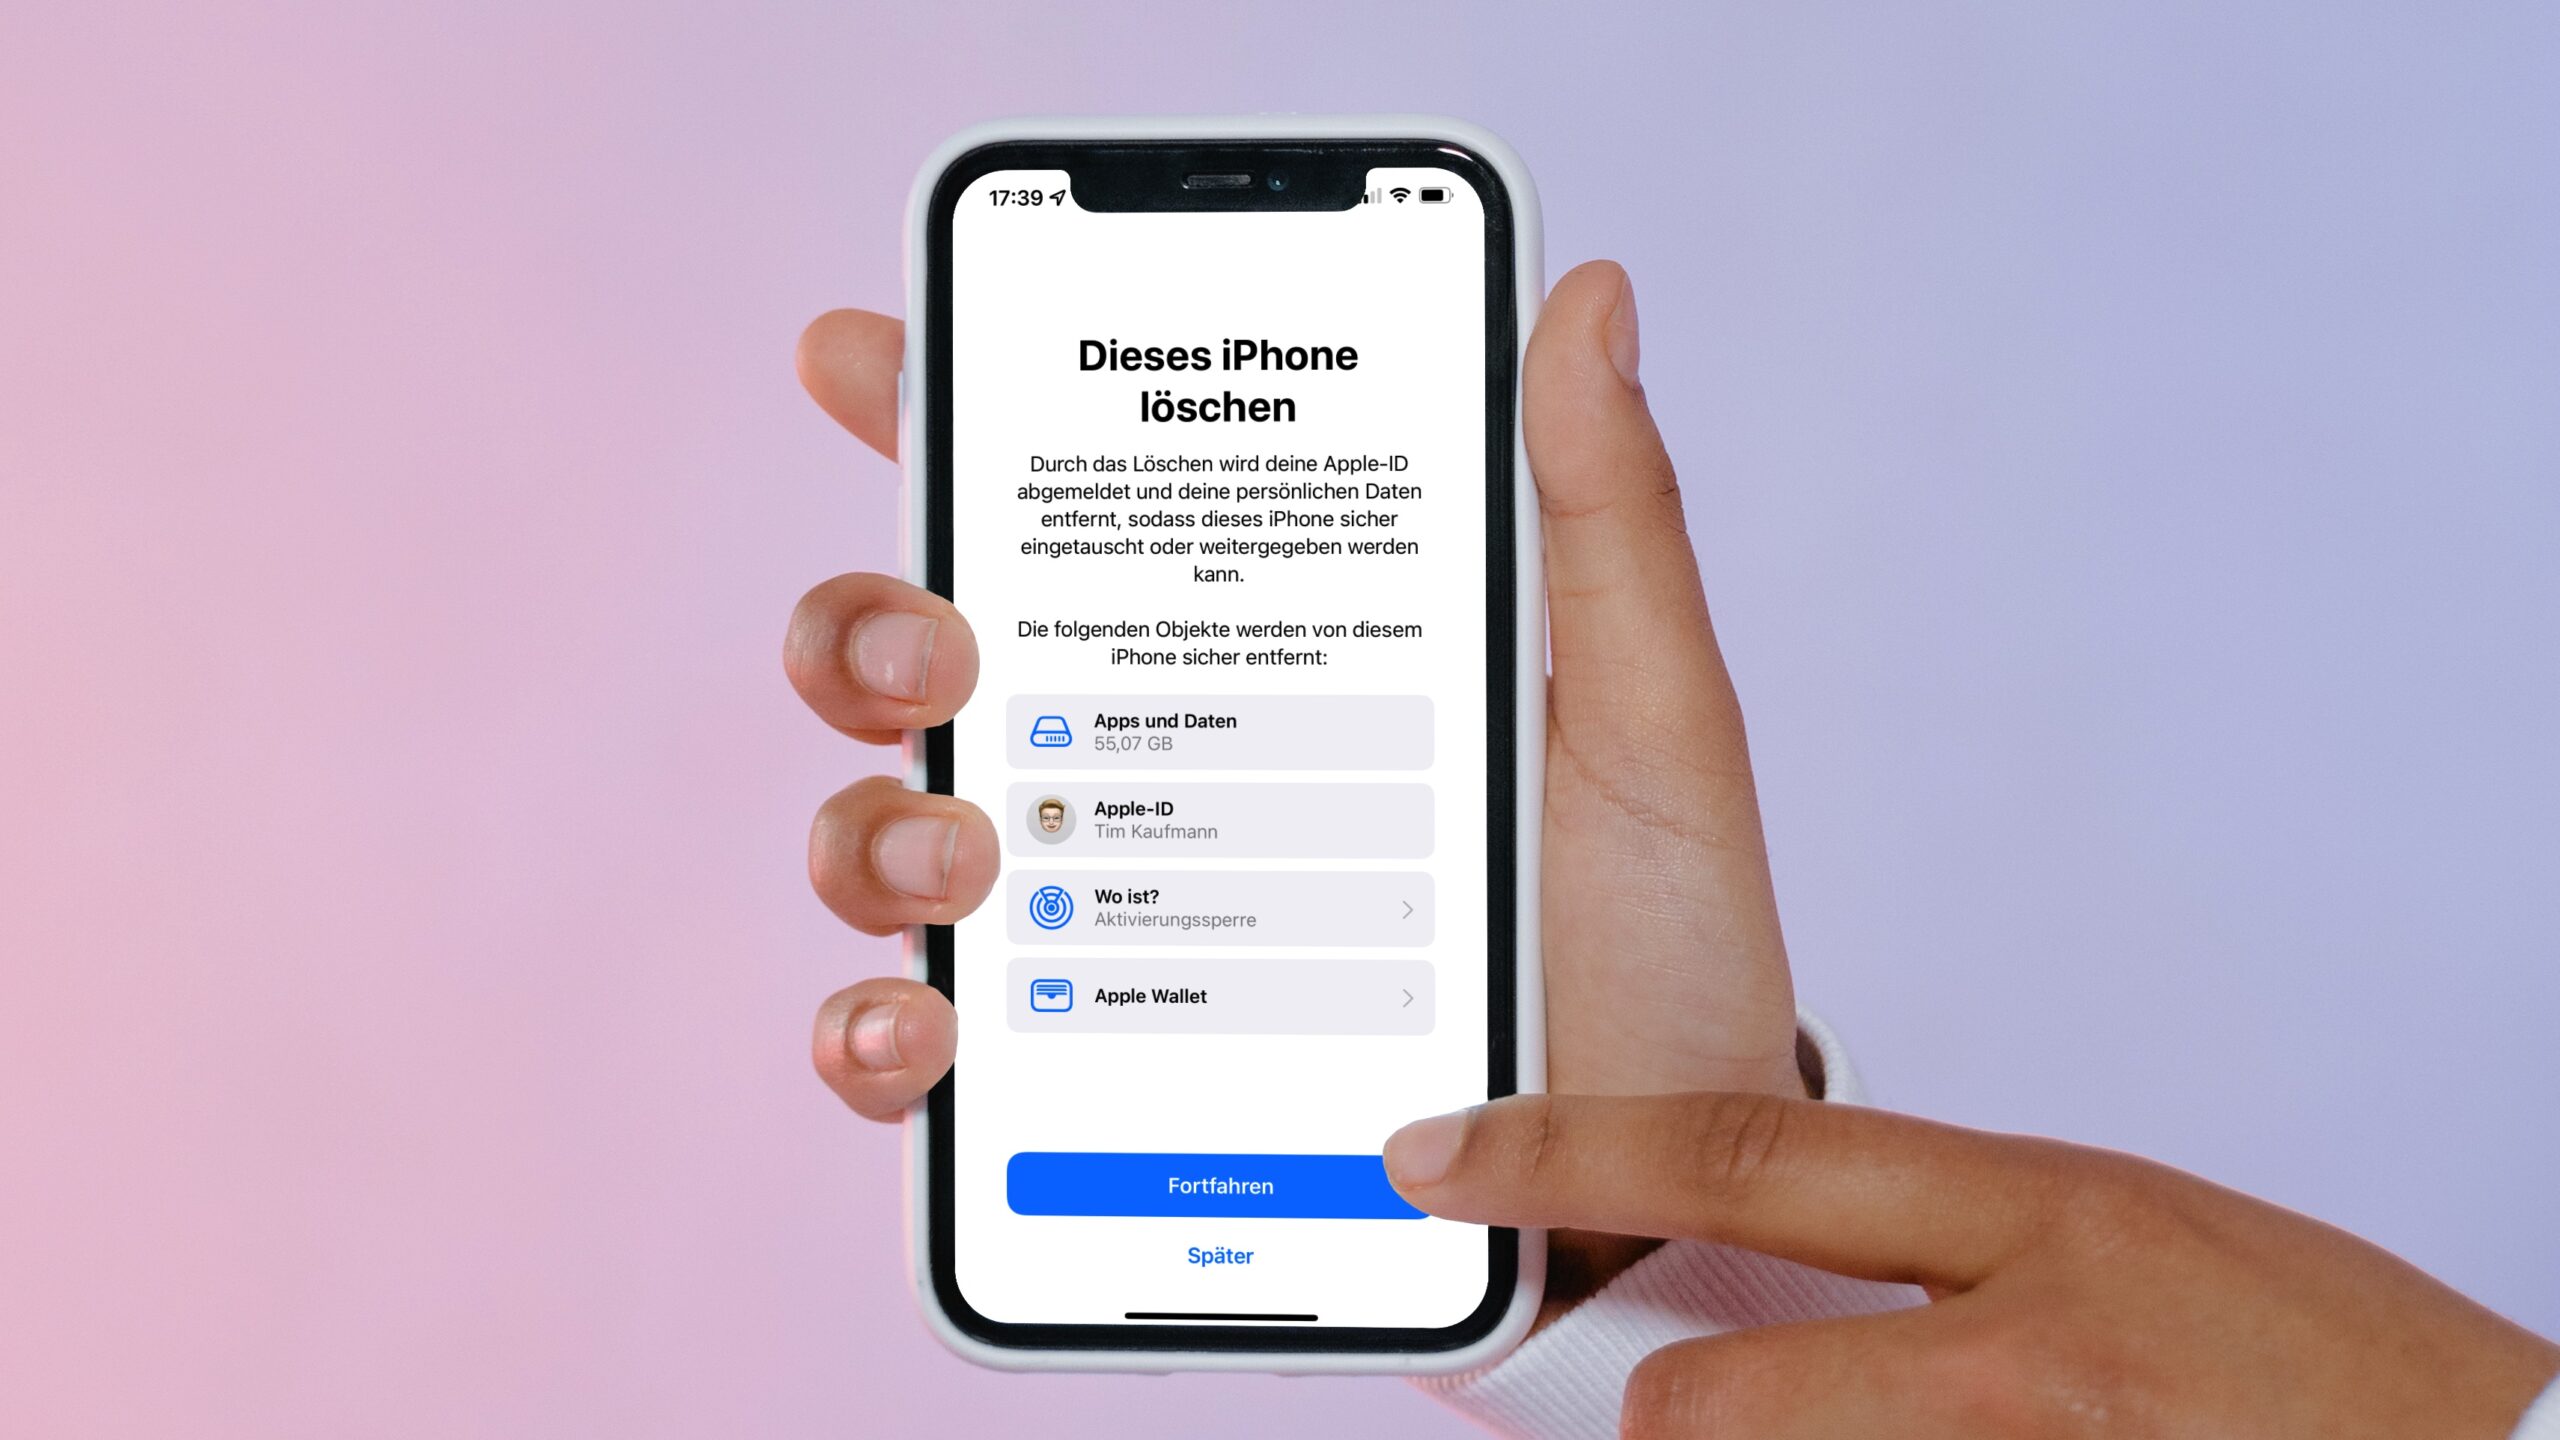View Tim Kaufmann Apple-ID entry
Screen dimensions: 2560x1440
[x=1218, y=819]
